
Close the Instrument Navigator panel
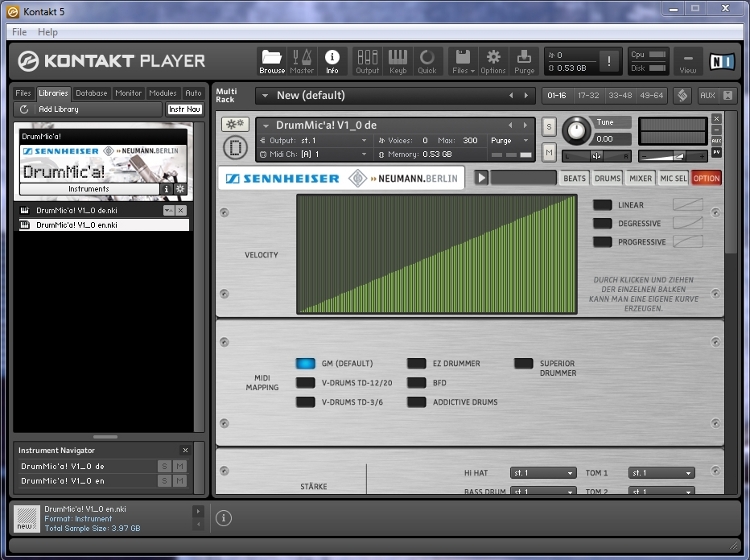tap(186, 450)
